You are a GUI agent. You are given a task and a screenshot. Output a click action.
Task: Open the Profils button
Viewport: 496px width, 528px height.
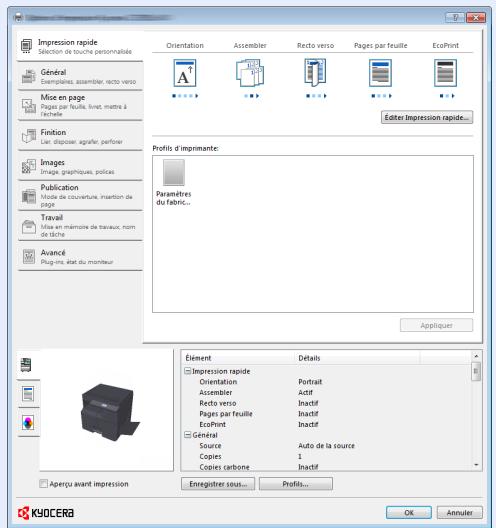click(296, 484)
